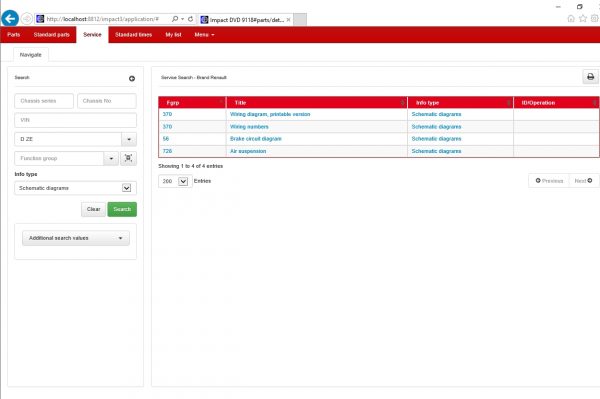600x399 pixels.
Task: Expand the Function group dropdown arrow
Action: [111, 158]
